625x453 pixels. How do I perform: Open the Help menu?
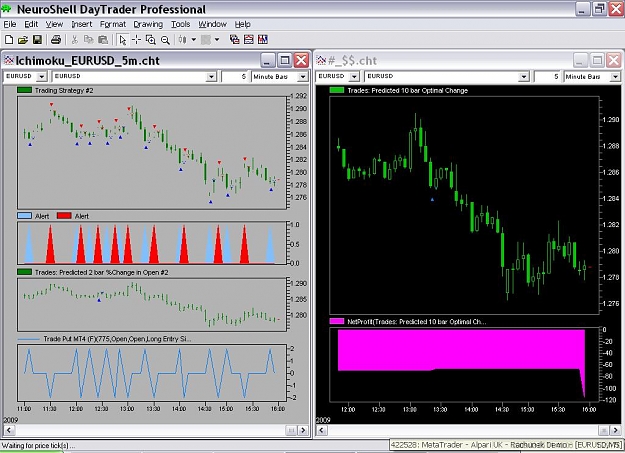pos(242,24)
